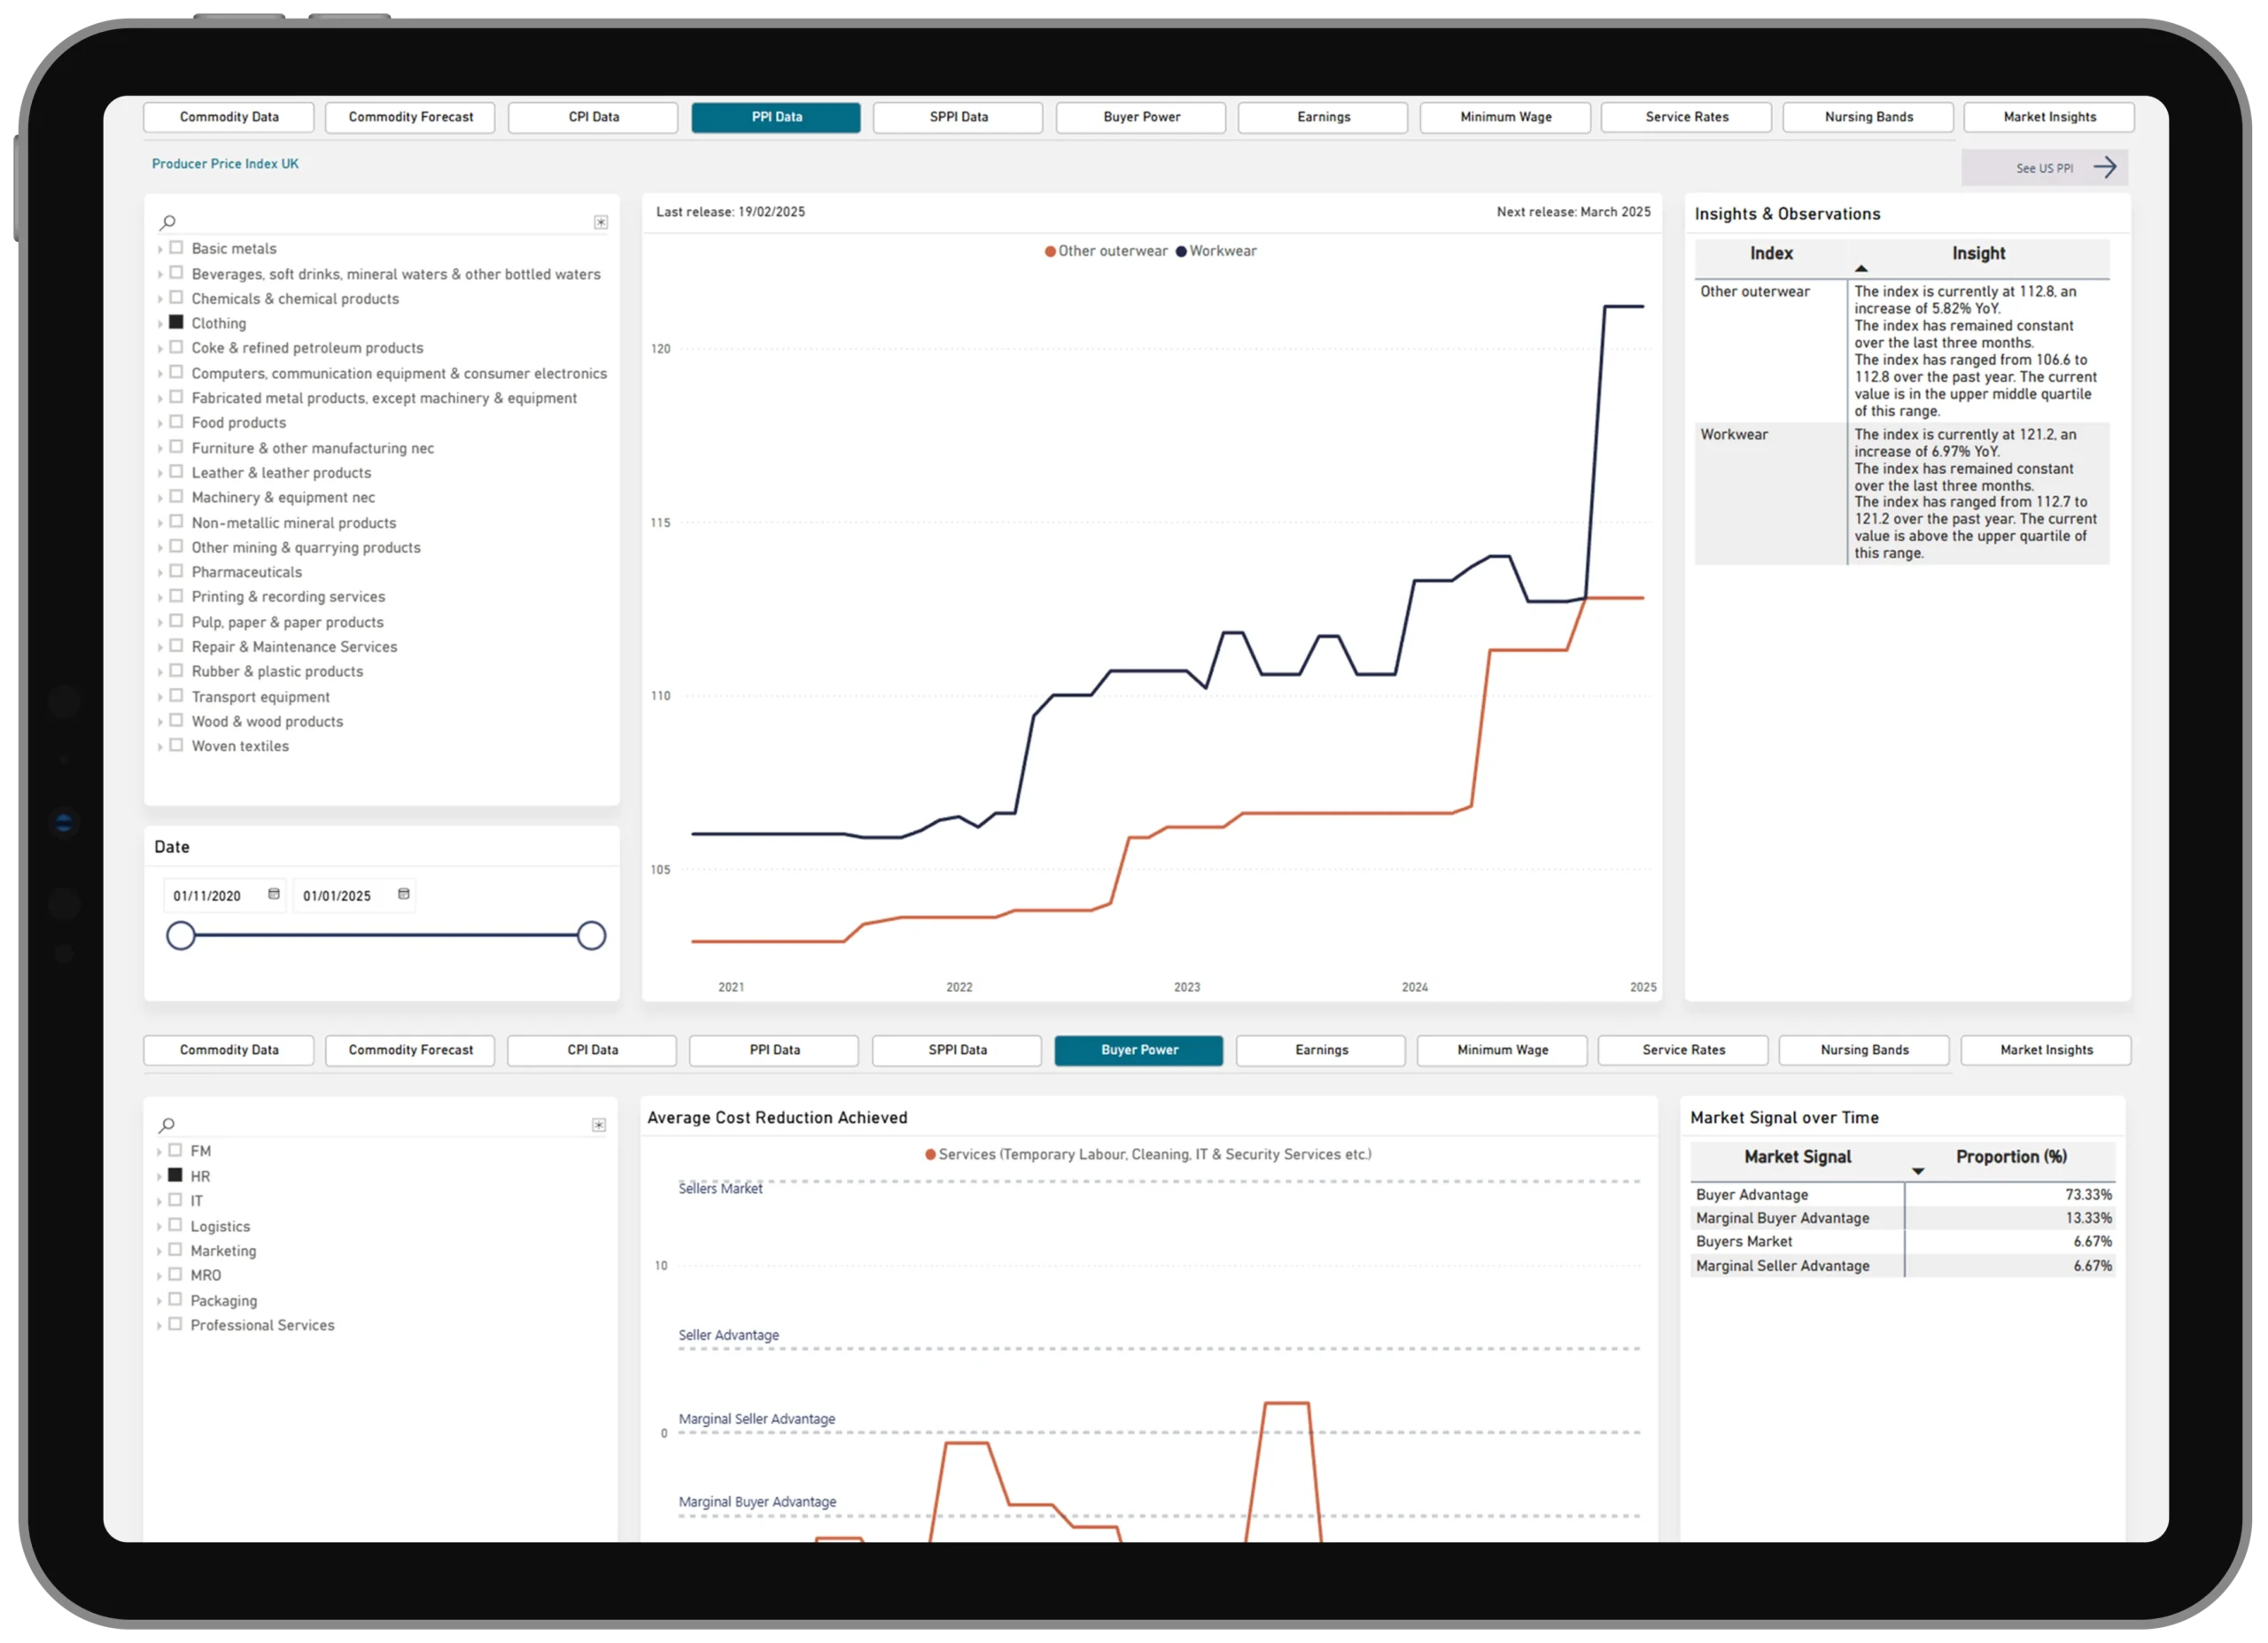
Task: Click the Pulp, paper & paper products item
Action: click(x=287, y=622)
